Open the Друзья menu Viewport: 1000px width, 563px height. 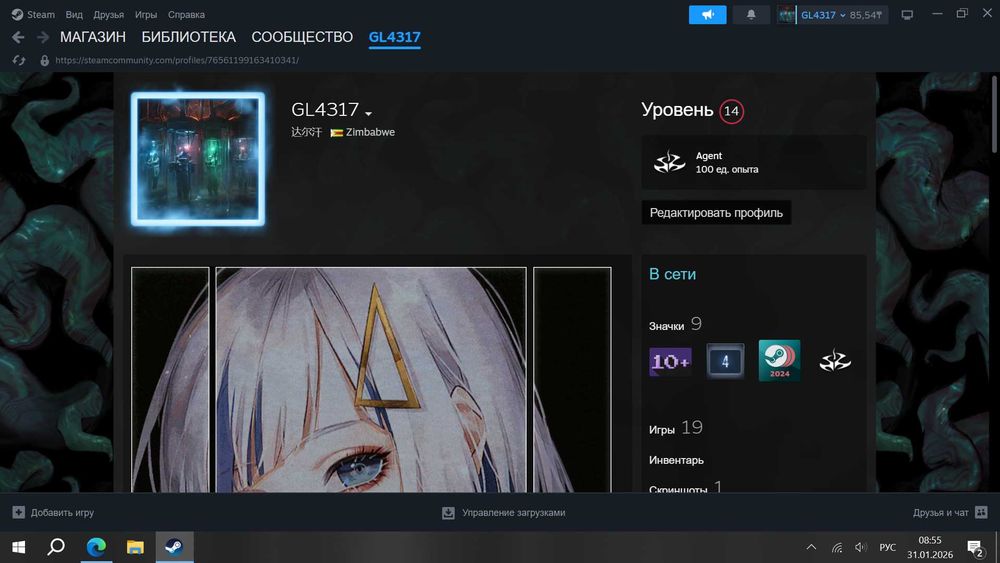(108, 14)
